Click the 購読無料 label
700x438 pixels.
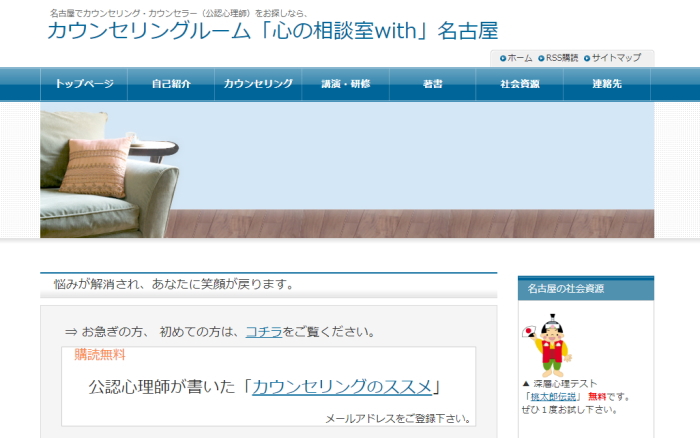[100, 355]
